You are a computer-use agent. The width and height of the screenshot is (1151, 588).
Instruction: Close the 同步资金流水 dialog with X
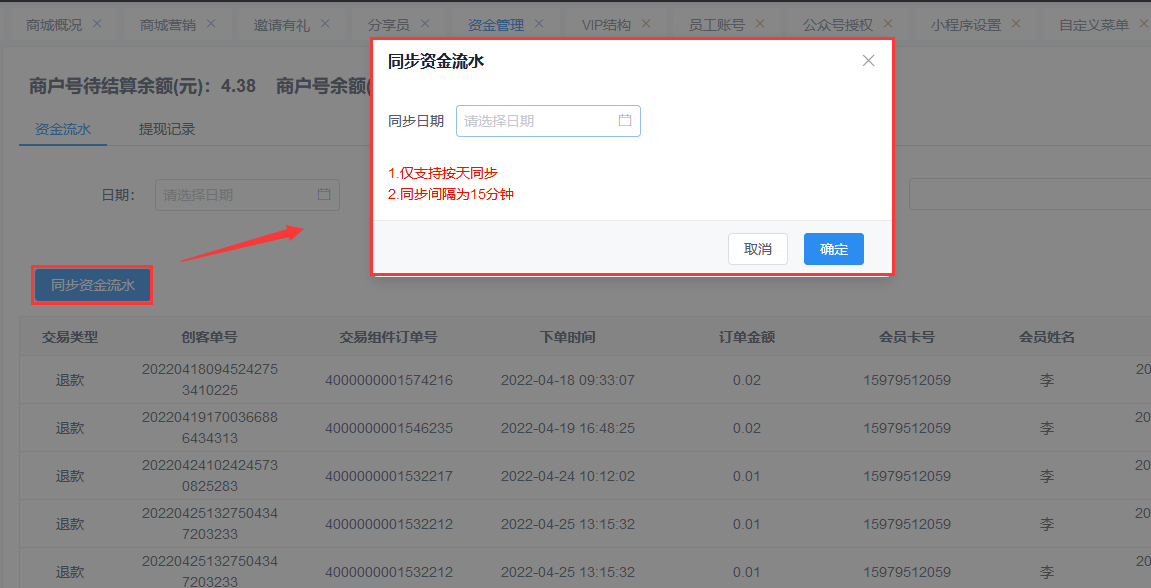[868, 61]
